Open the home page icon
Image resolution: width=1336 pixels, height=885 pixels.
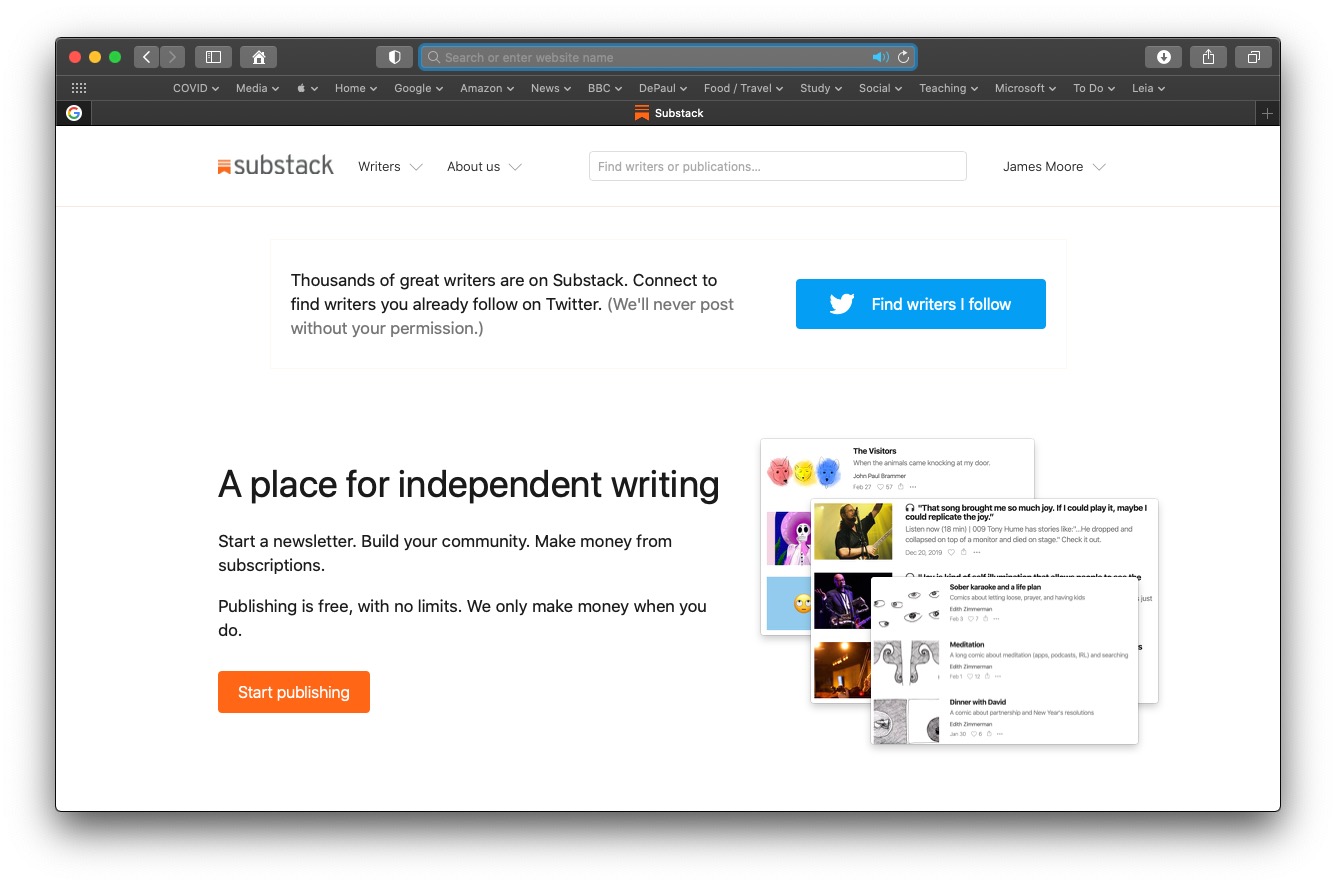click(x=258, y=57)
